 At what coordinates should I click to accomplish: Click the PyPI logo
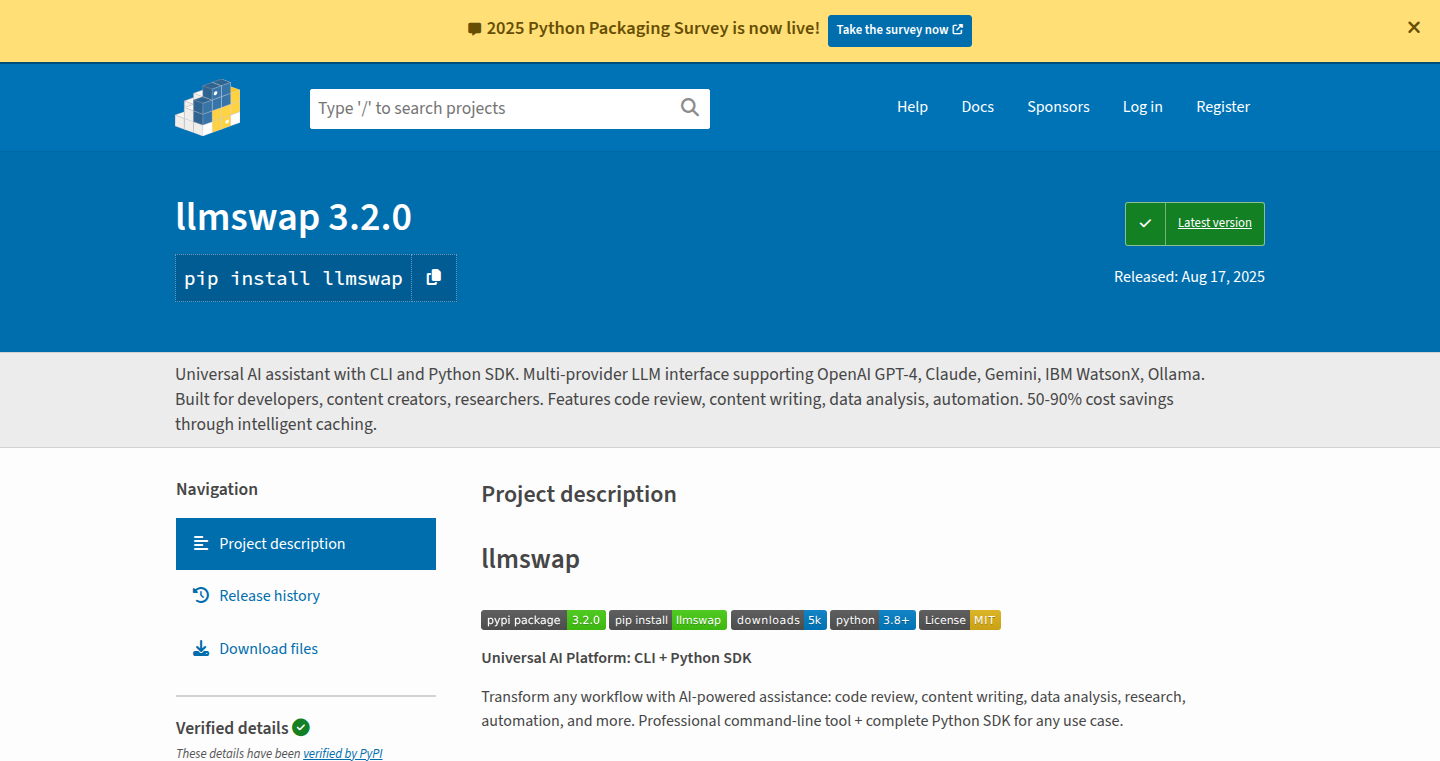click(x=207, y=107)
